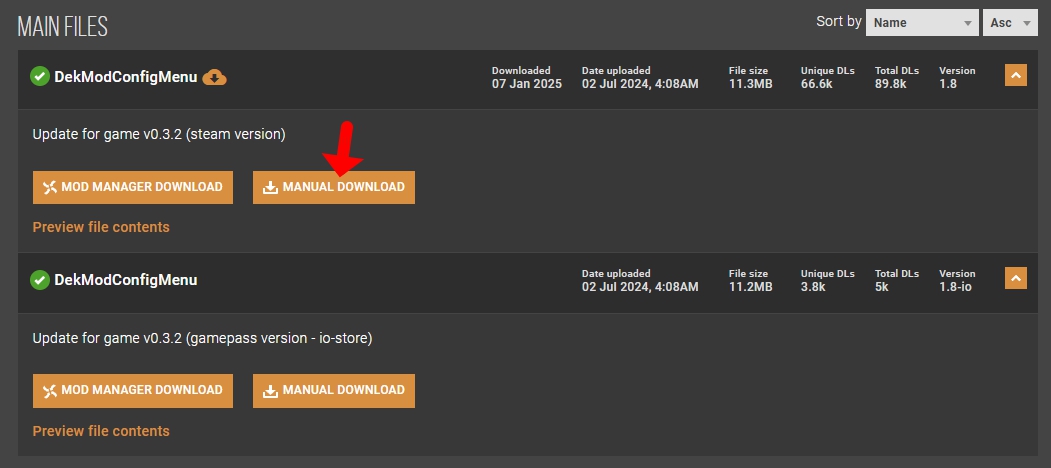This screenshot has width=1051, height=468.
Task: Click Mod Manager Download for the gamepass version
Action: [x=133, y=391]
